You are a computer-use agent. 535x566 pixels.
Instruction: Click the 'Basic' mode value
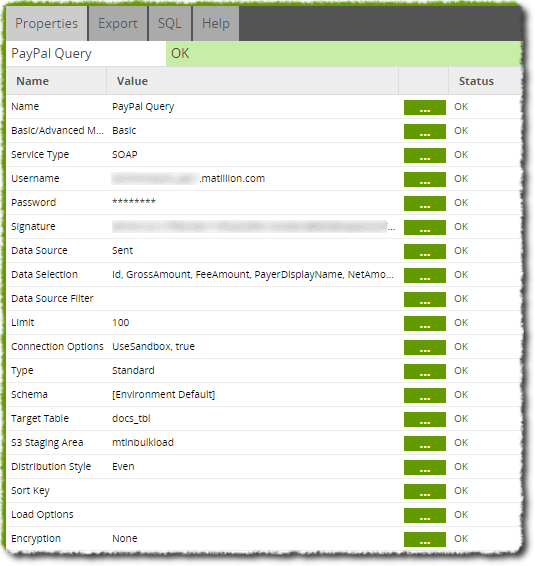click(124, 131)
